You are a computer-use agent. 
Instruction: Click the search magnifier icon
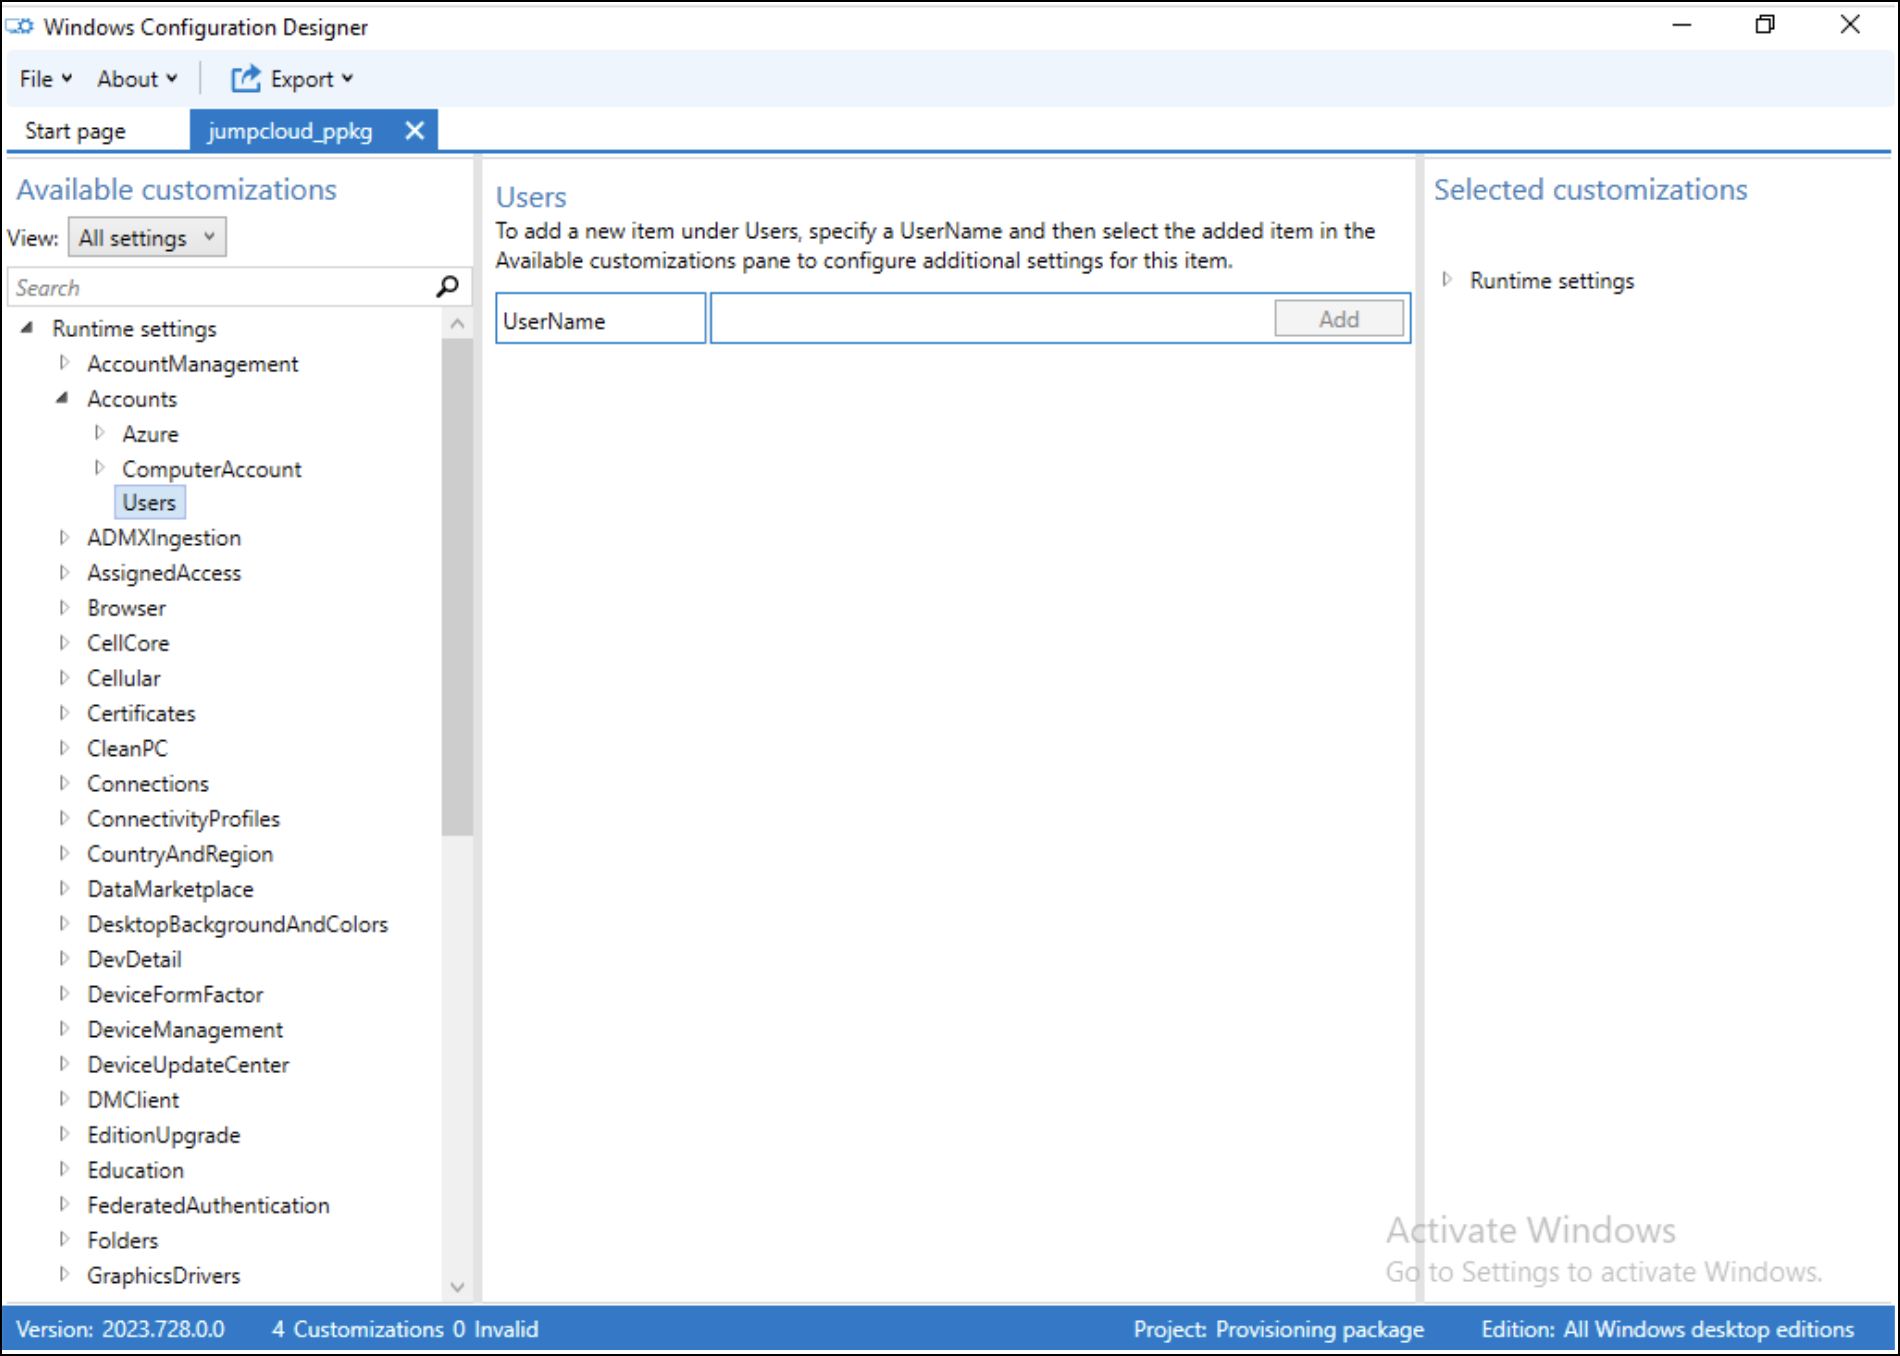pos(447,287)
